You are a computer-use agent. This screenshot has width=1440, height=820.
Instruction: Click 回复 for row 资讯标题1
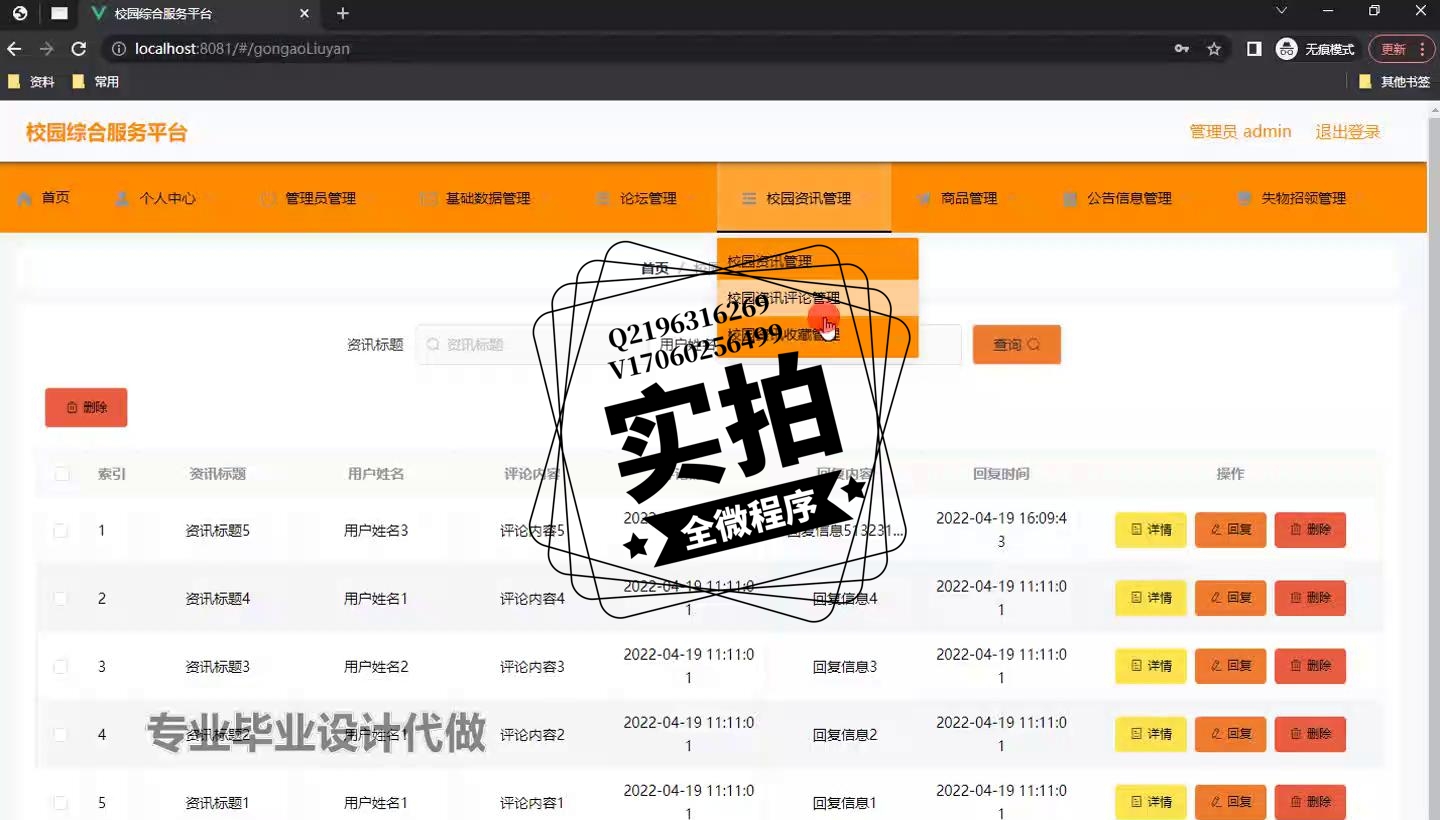[1231, 802]
